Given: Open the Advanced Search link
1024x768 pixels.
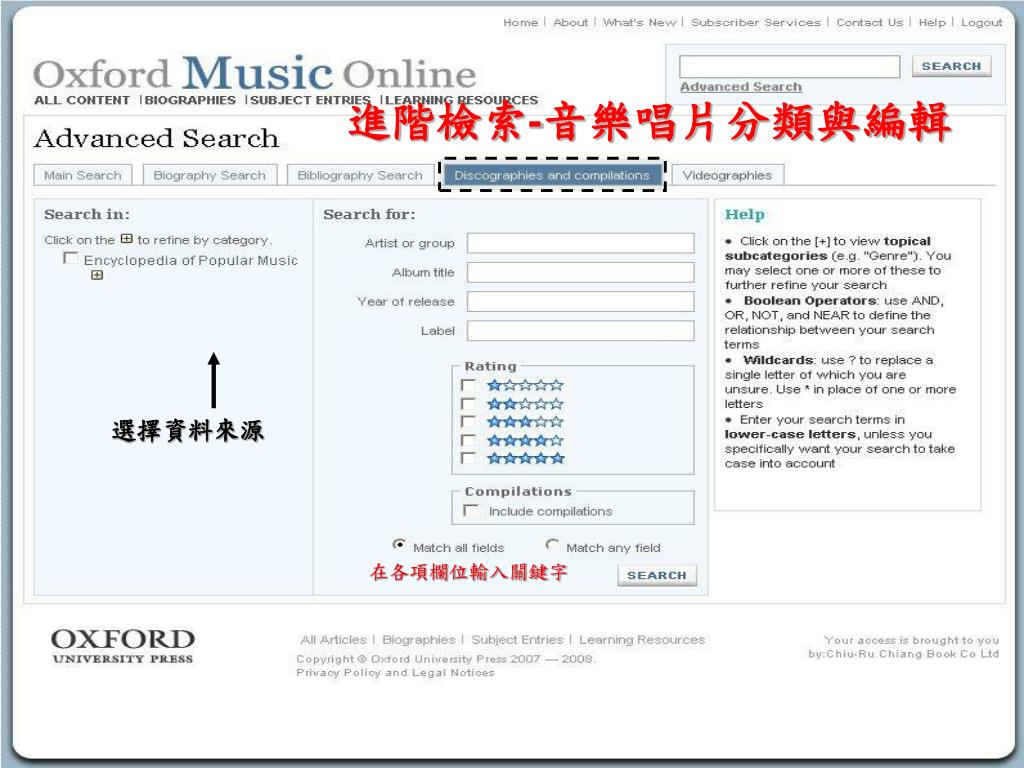Looking at the screenshot, I should (x=741, y=87).
